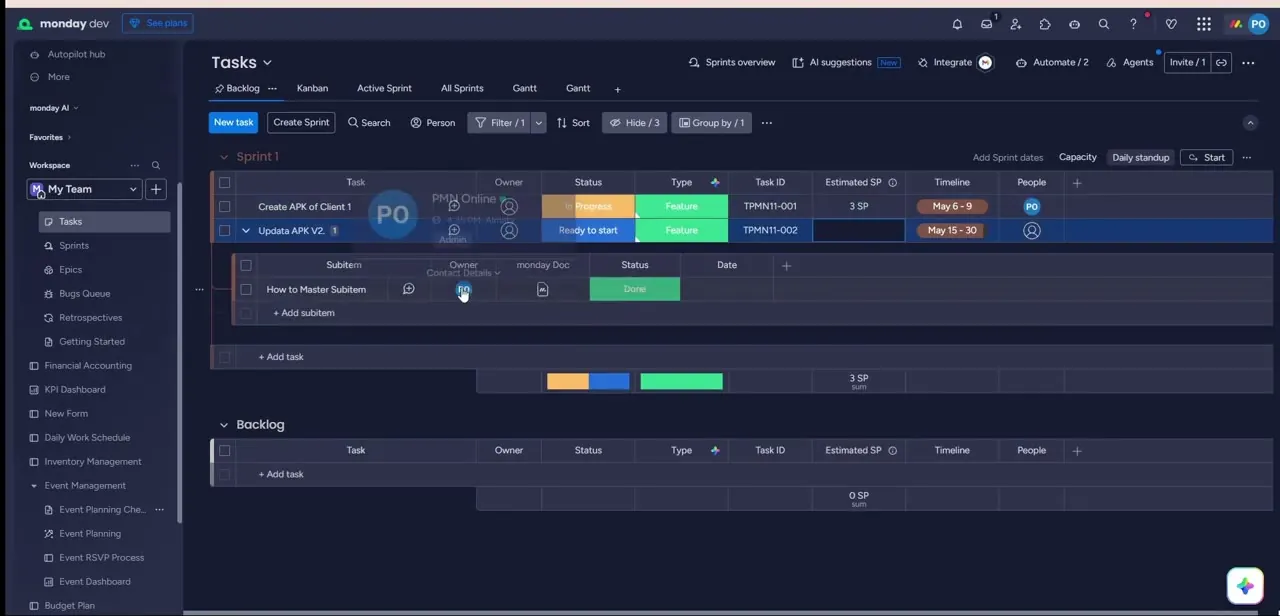Click the Create Sprint button

pos(301,123)
